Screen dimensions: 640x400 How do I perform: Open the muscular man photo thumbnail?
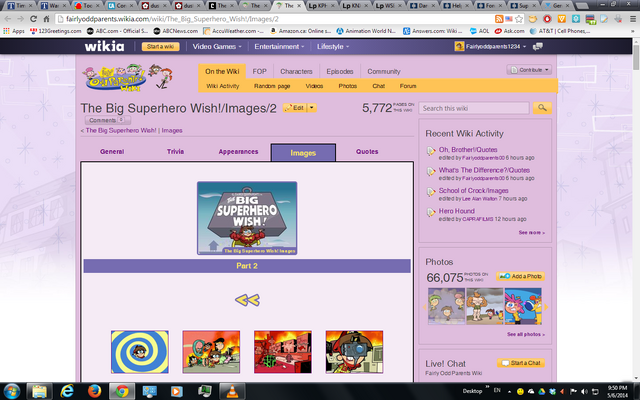point(484,306)
